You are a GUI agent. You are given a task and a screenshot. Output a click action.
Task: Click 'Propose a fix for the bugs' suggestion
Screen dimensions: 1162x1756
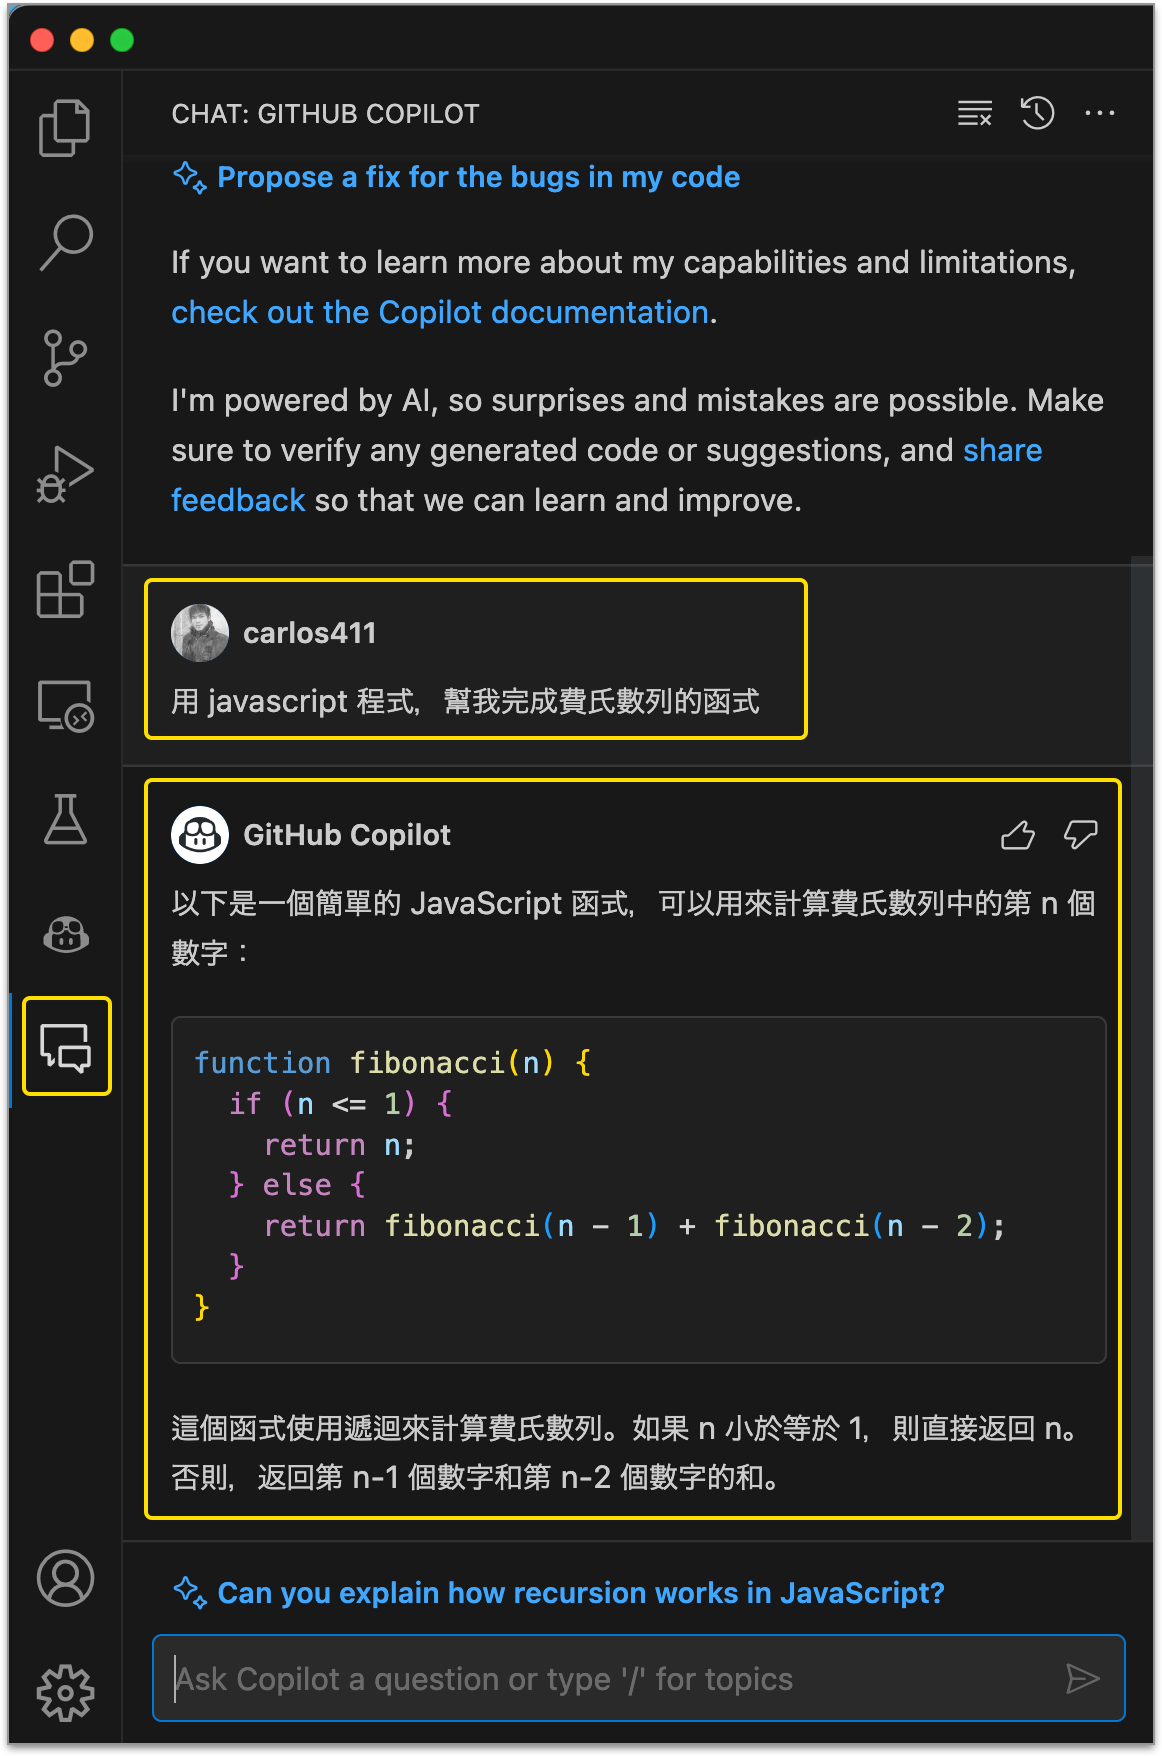(478, 178)
